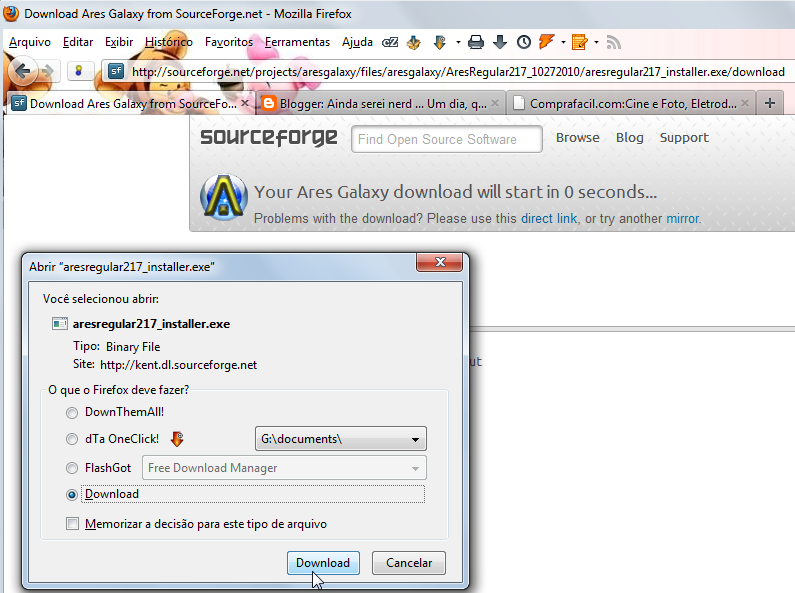795x593 pixels.
Task: Open Blog link on SourceForge header
Action: point(630,137)
